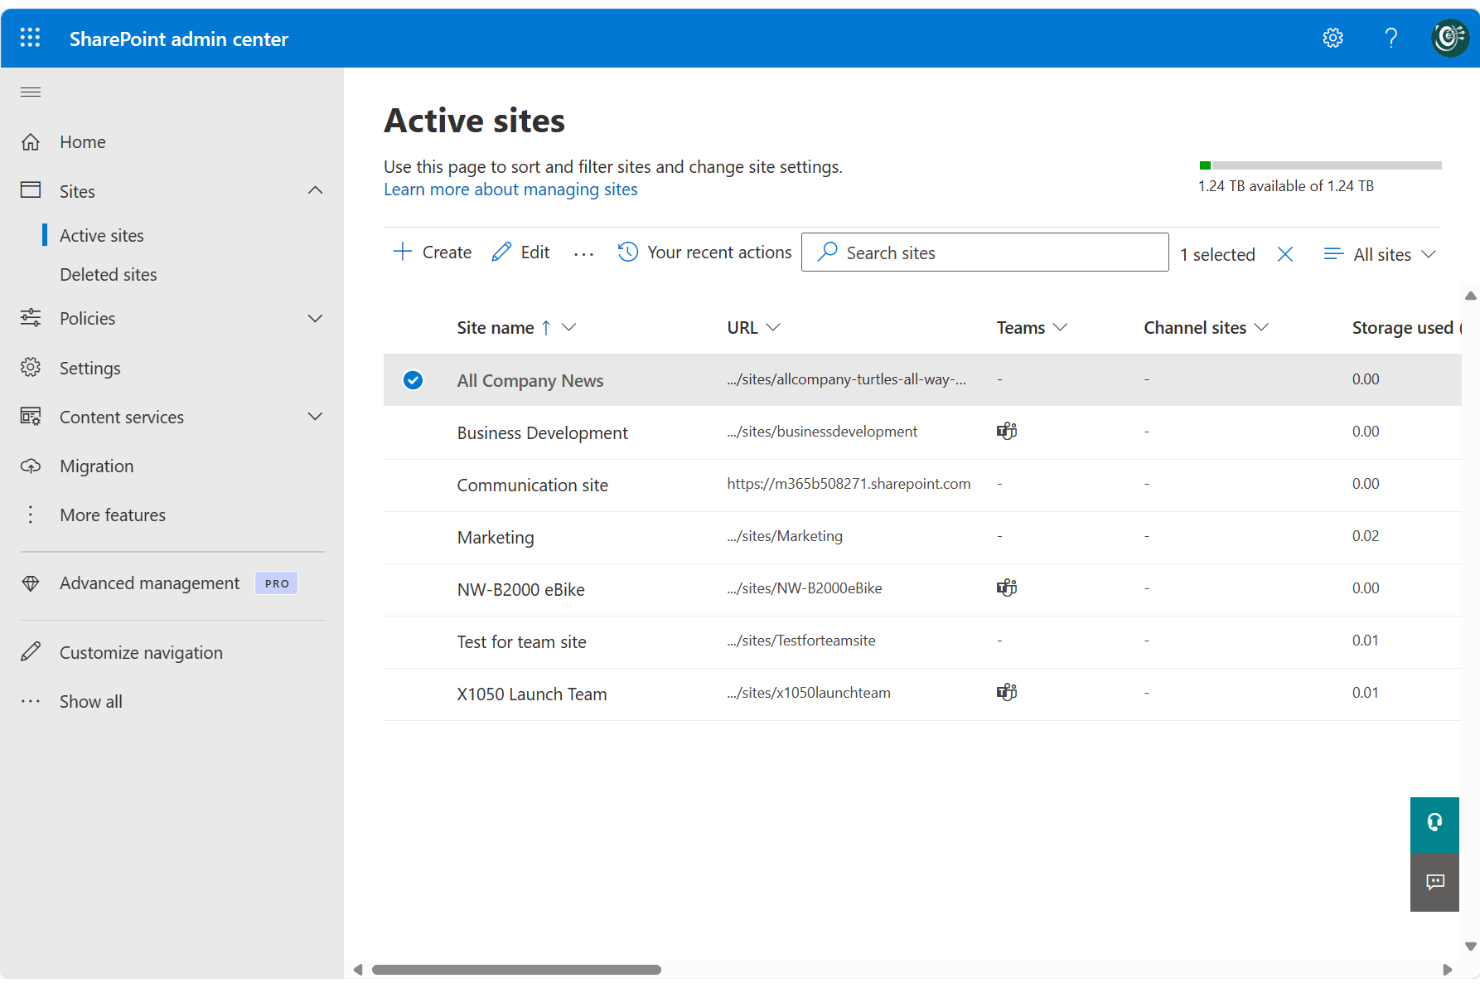
Task: Create a new site
Action: click(x=431, y=252)
